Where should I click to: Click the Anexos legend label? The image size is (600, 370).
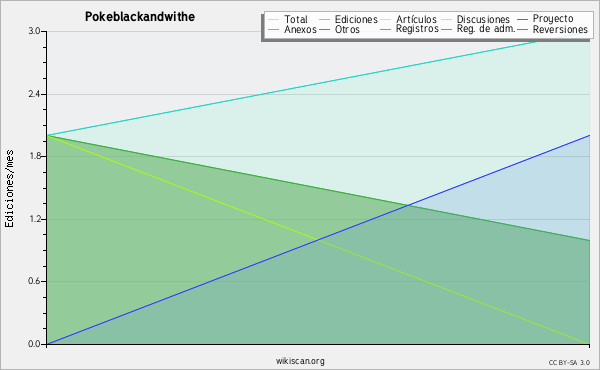pyautogui.click(x=300, y=29)
